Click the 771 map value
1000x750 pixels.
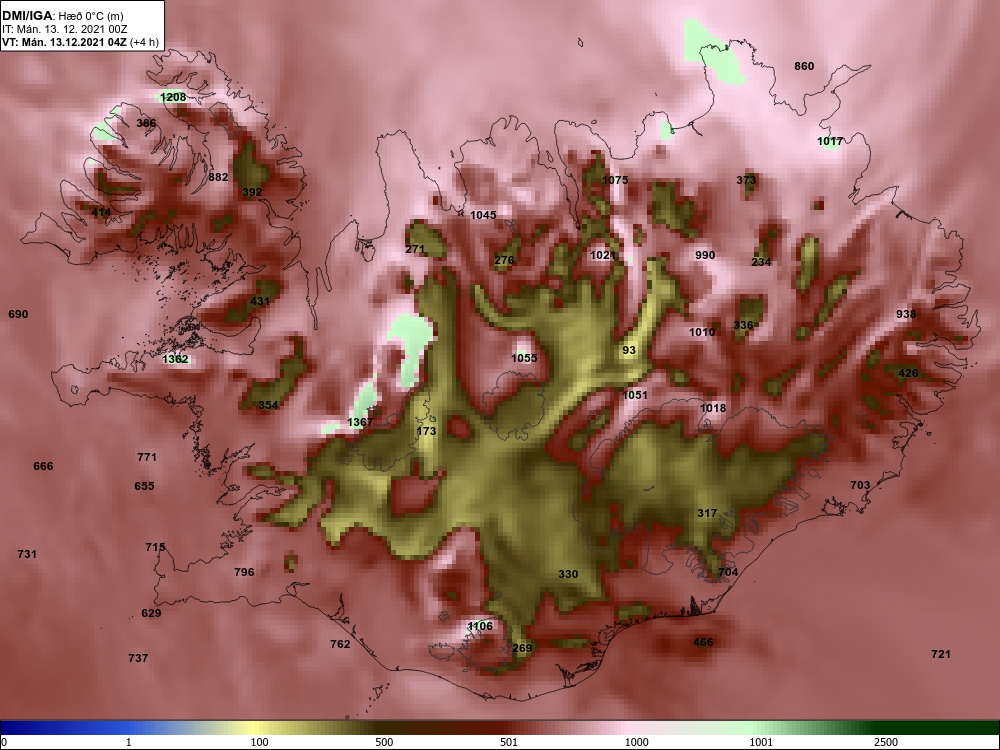click(147, 457)
